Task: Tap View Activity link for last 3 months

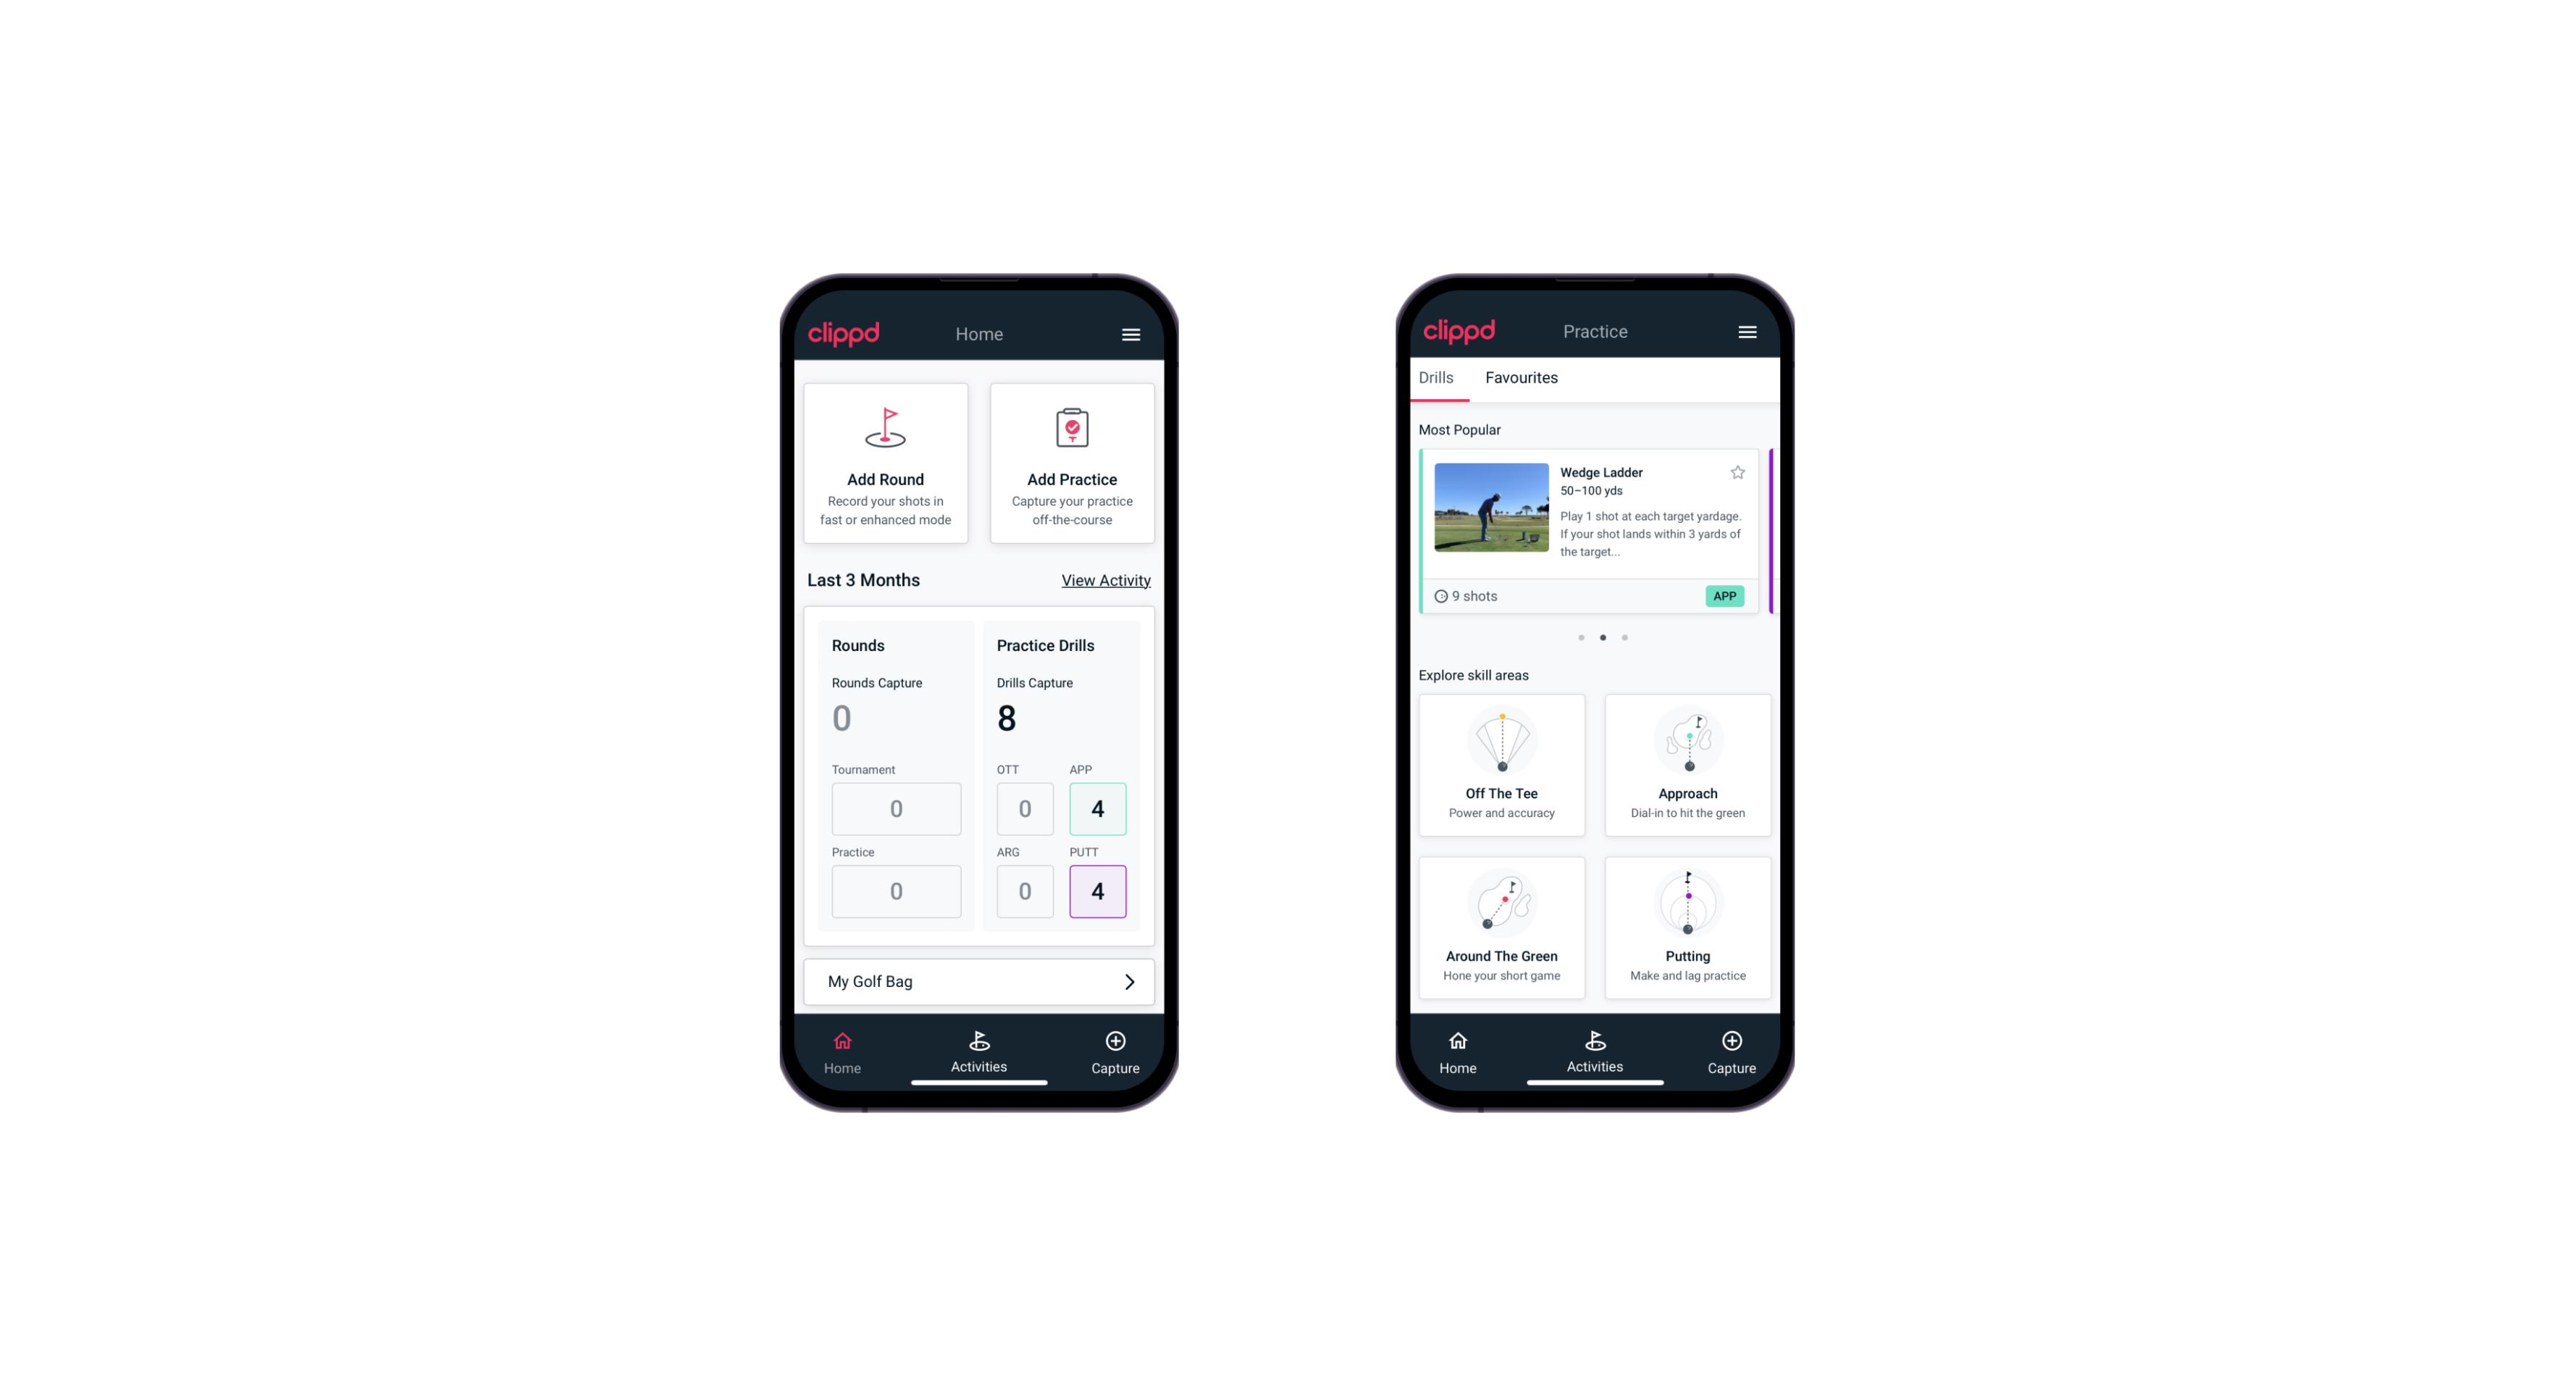Action: (x=1104, y=580)
